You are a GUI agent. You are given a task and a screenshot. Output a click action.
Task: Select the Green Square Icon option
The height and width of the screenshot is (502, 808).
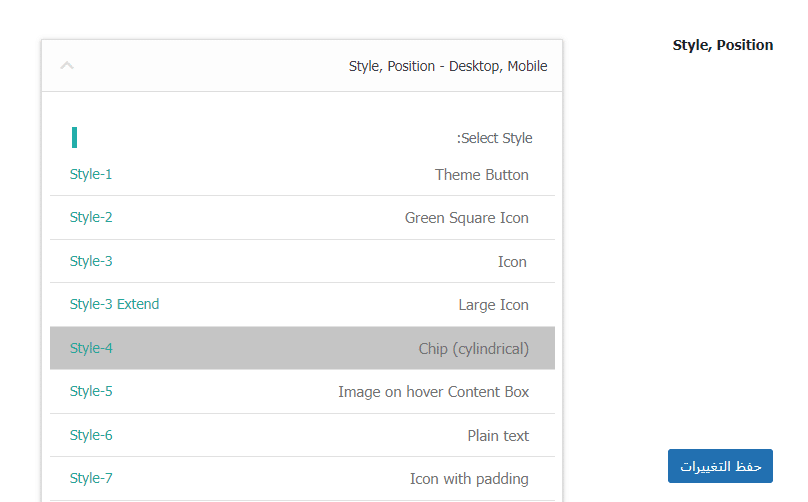coord(466,218)
